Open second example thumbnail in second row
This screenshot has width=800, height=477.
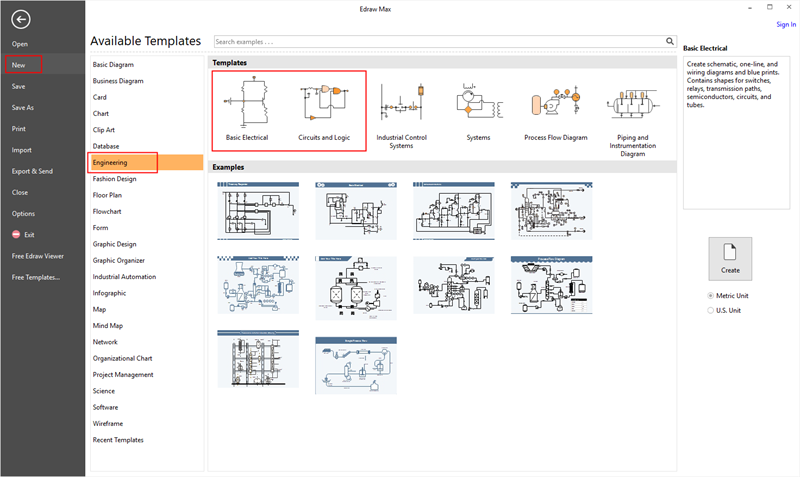(x=356, y=288)
